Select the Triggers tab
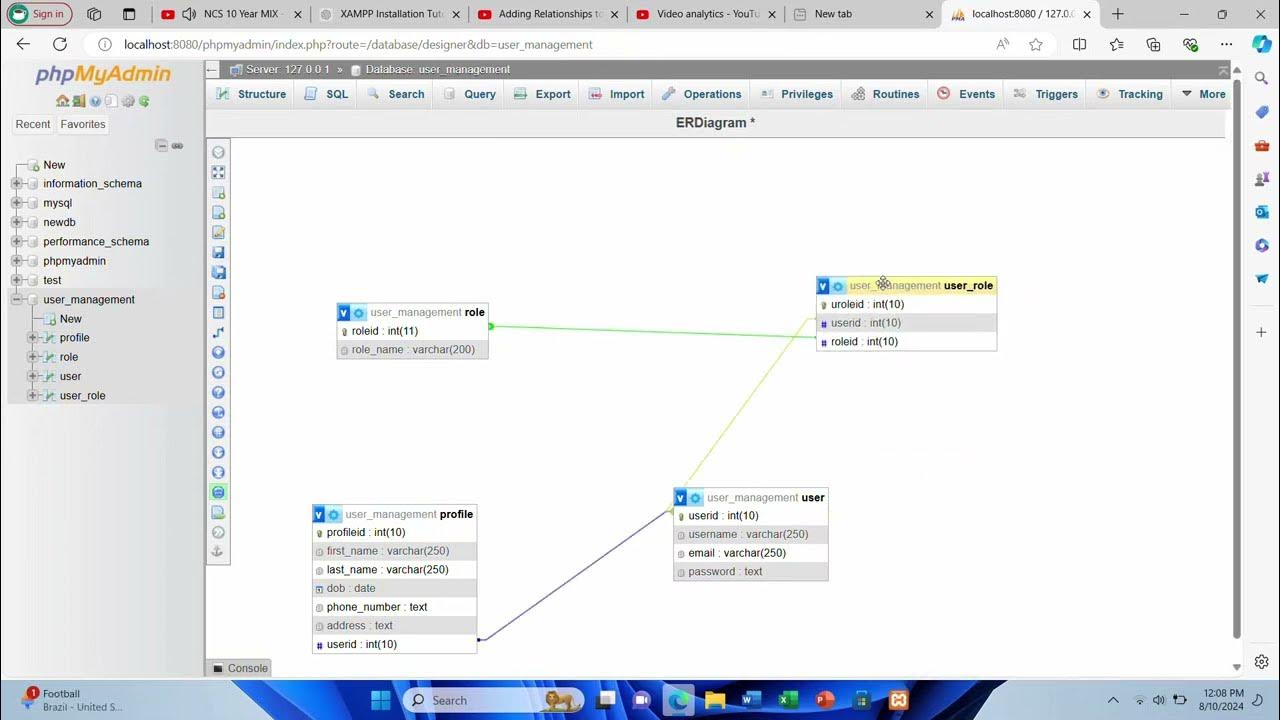Image resolution: width=1280 pixels, height=720 pixels. 1045,94
